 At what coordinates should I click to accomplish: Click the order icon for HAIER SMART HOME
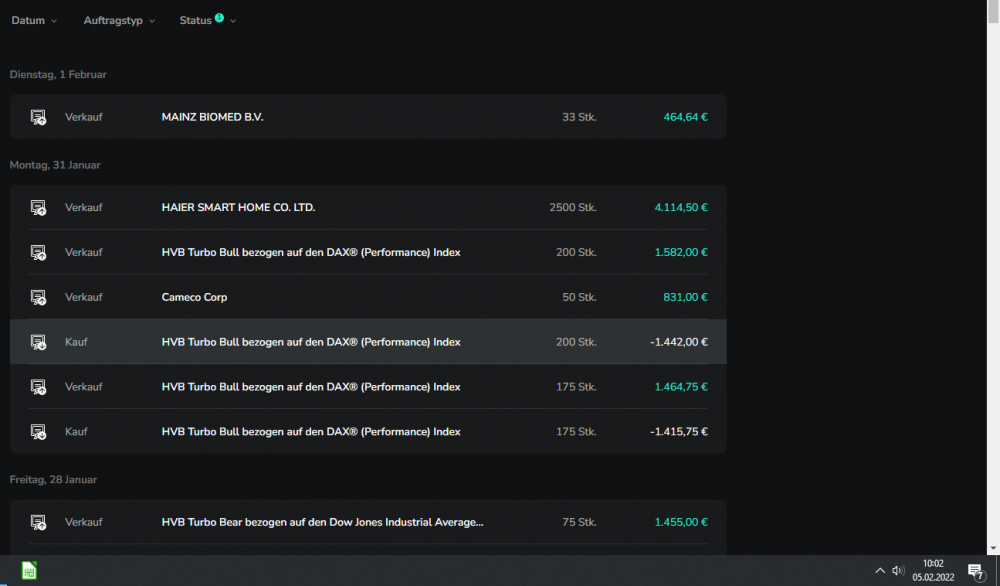click(38, 208)
